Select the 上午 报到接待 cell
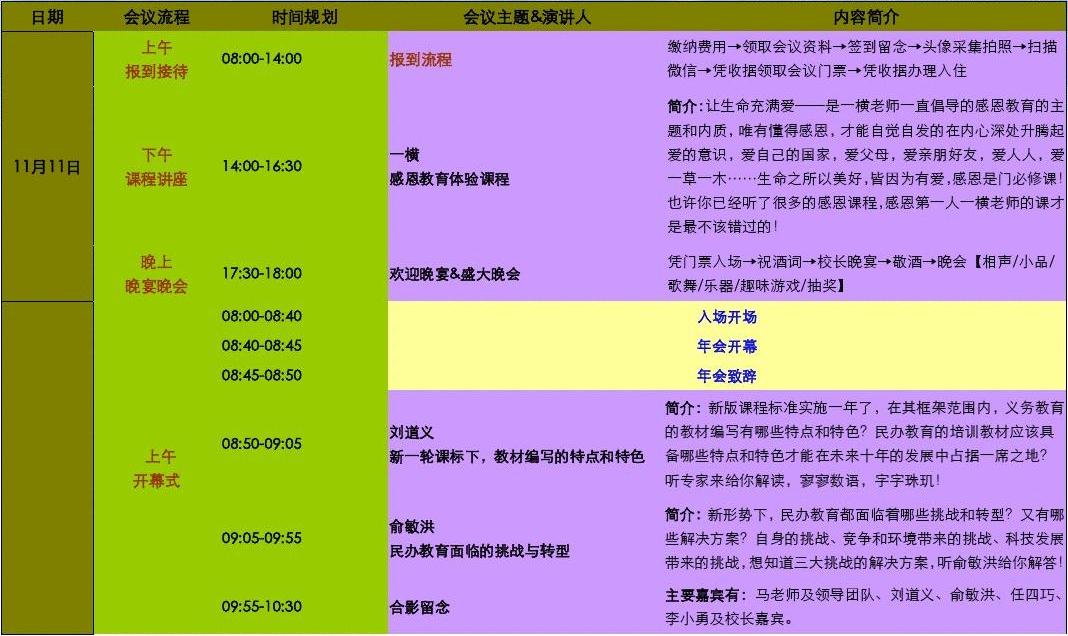 (x=157, y=59)
